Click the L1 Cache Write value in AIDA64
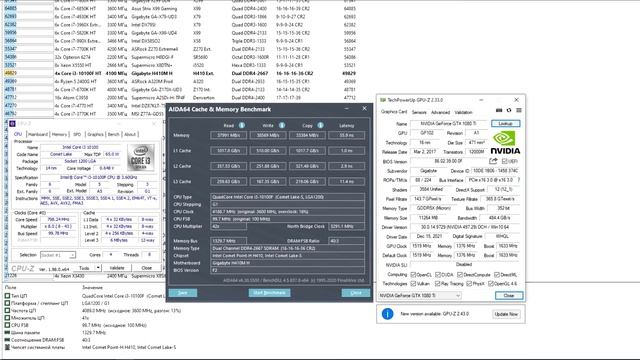 pyautogui.click(x=268, y=151)
